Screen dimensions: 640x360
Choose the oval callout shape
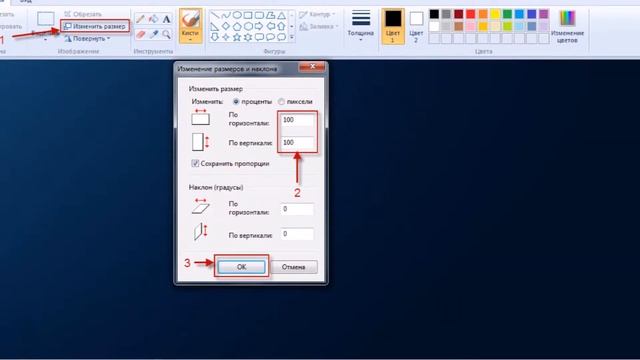click(270, 37)
